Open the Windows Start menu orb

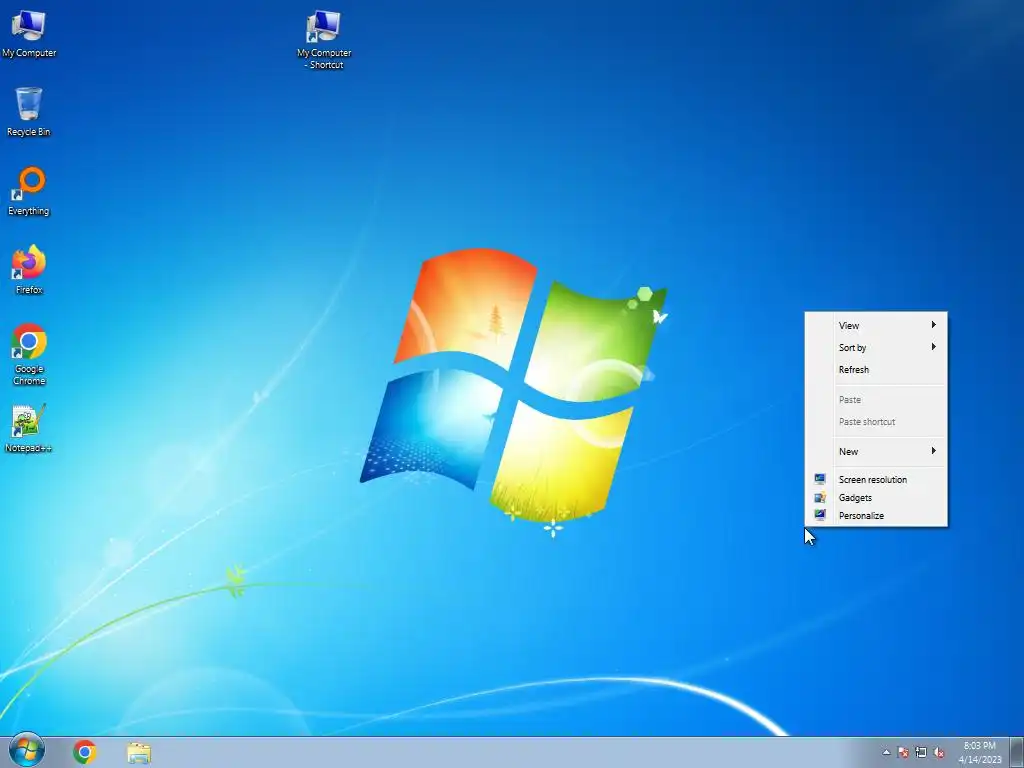click(27, 750)
